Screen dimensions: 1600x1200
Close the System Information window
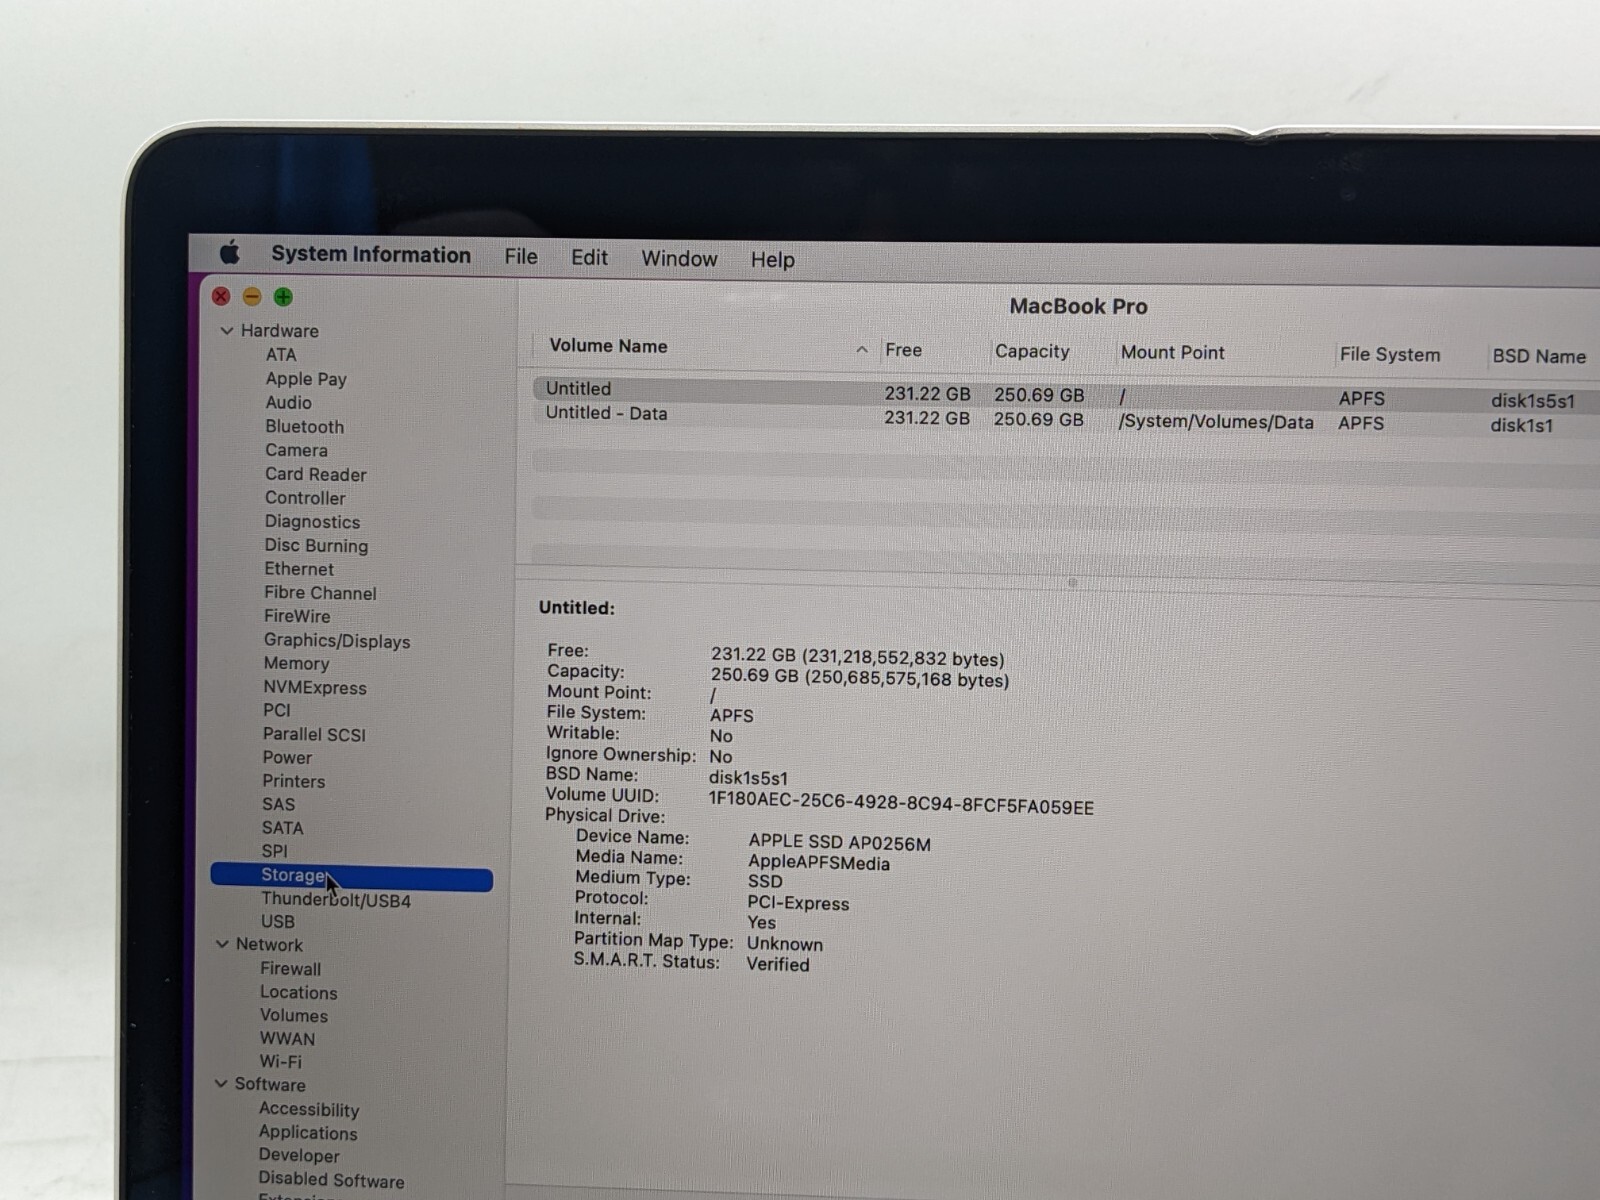tap(222, 296)
